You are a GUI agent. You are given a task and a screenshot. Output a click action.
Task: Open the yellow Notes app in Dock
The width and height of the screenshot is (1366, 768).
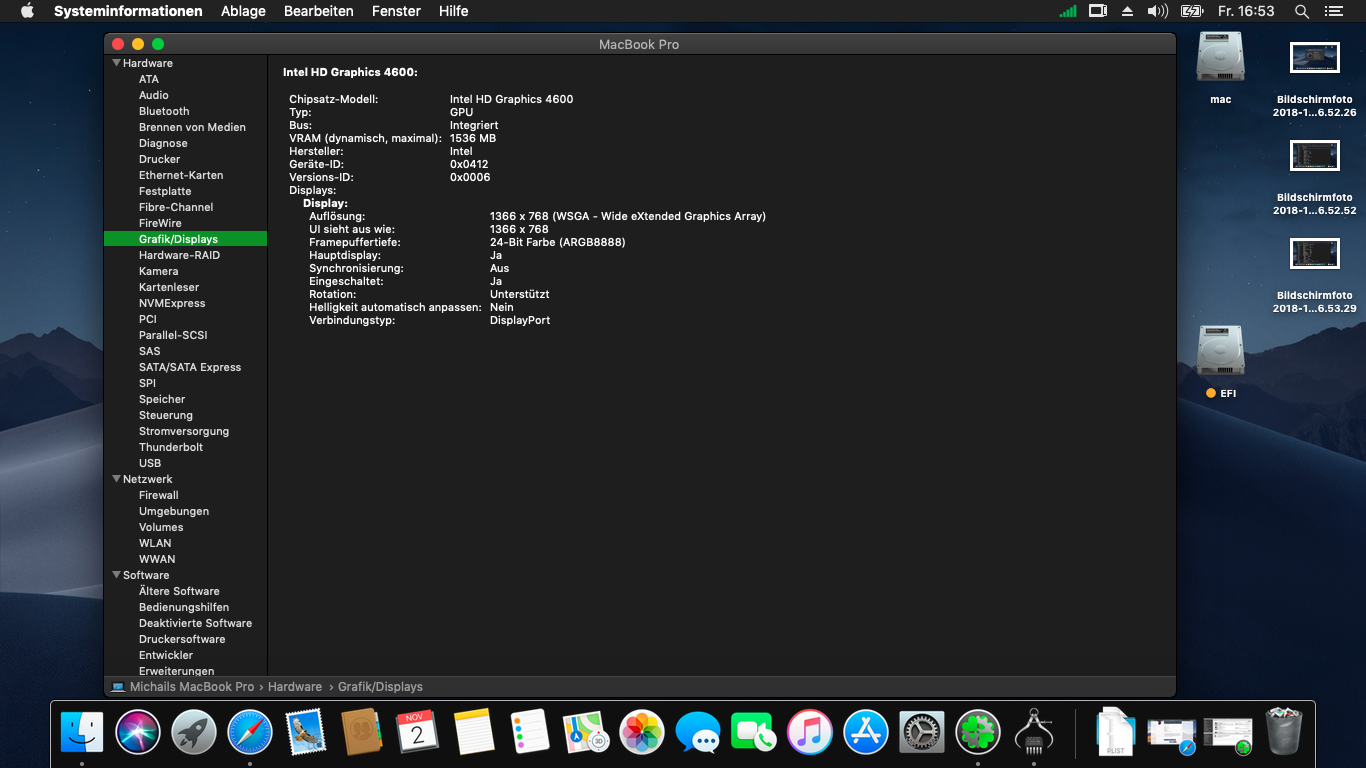pos(474,732)
